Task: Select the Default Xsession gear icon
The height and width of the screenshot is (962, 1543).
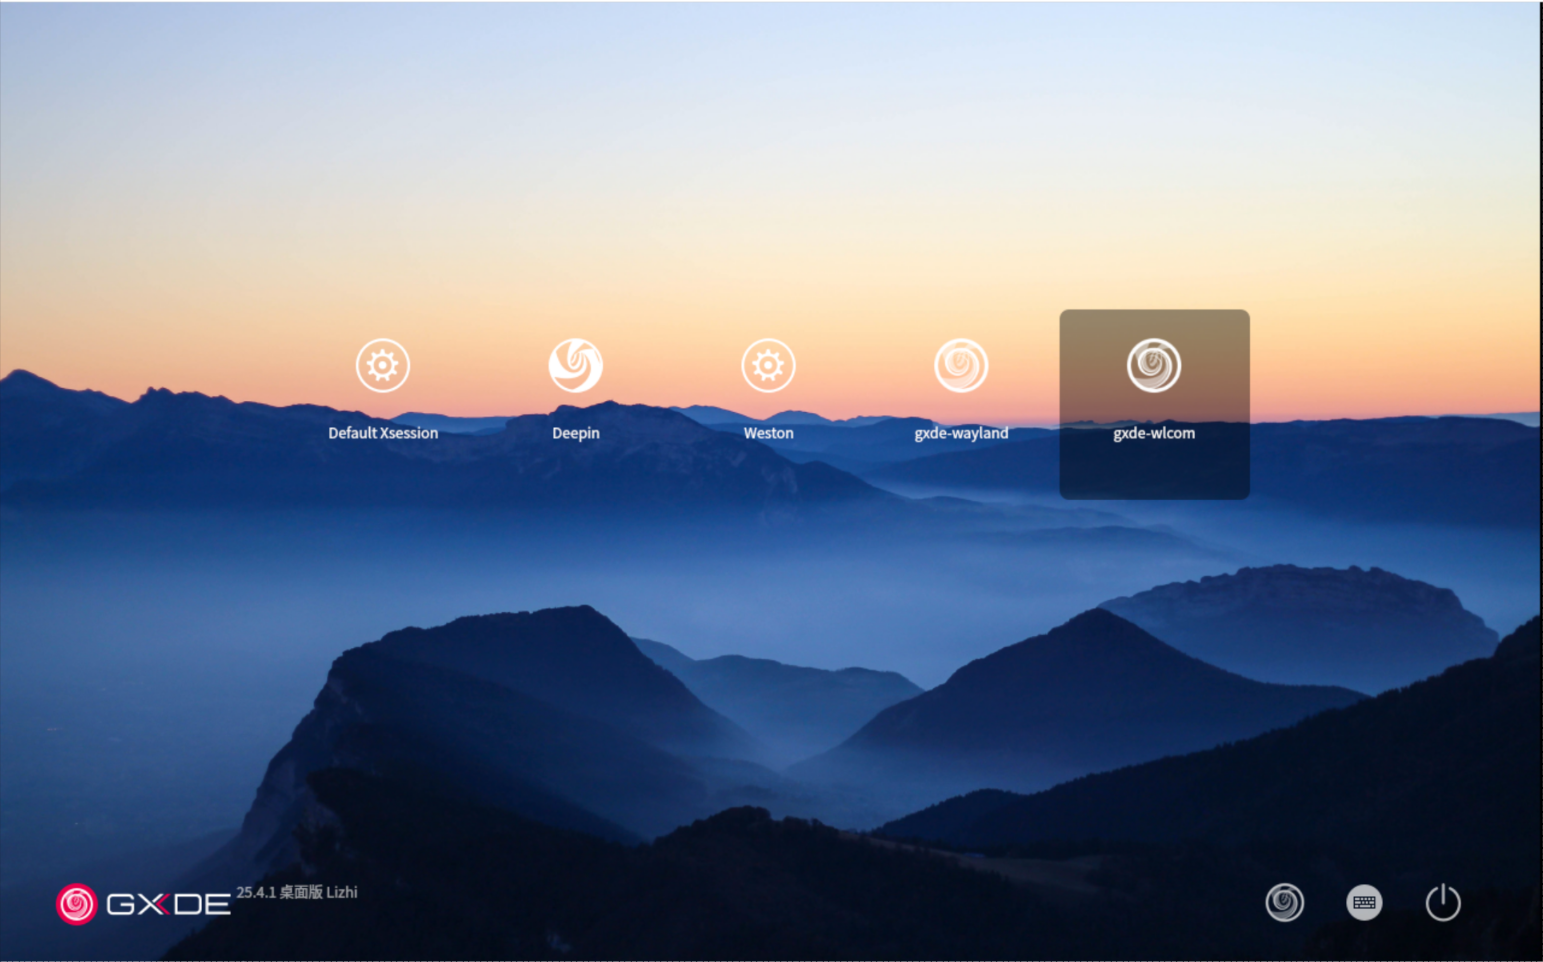Action: (x=383, y=365)
